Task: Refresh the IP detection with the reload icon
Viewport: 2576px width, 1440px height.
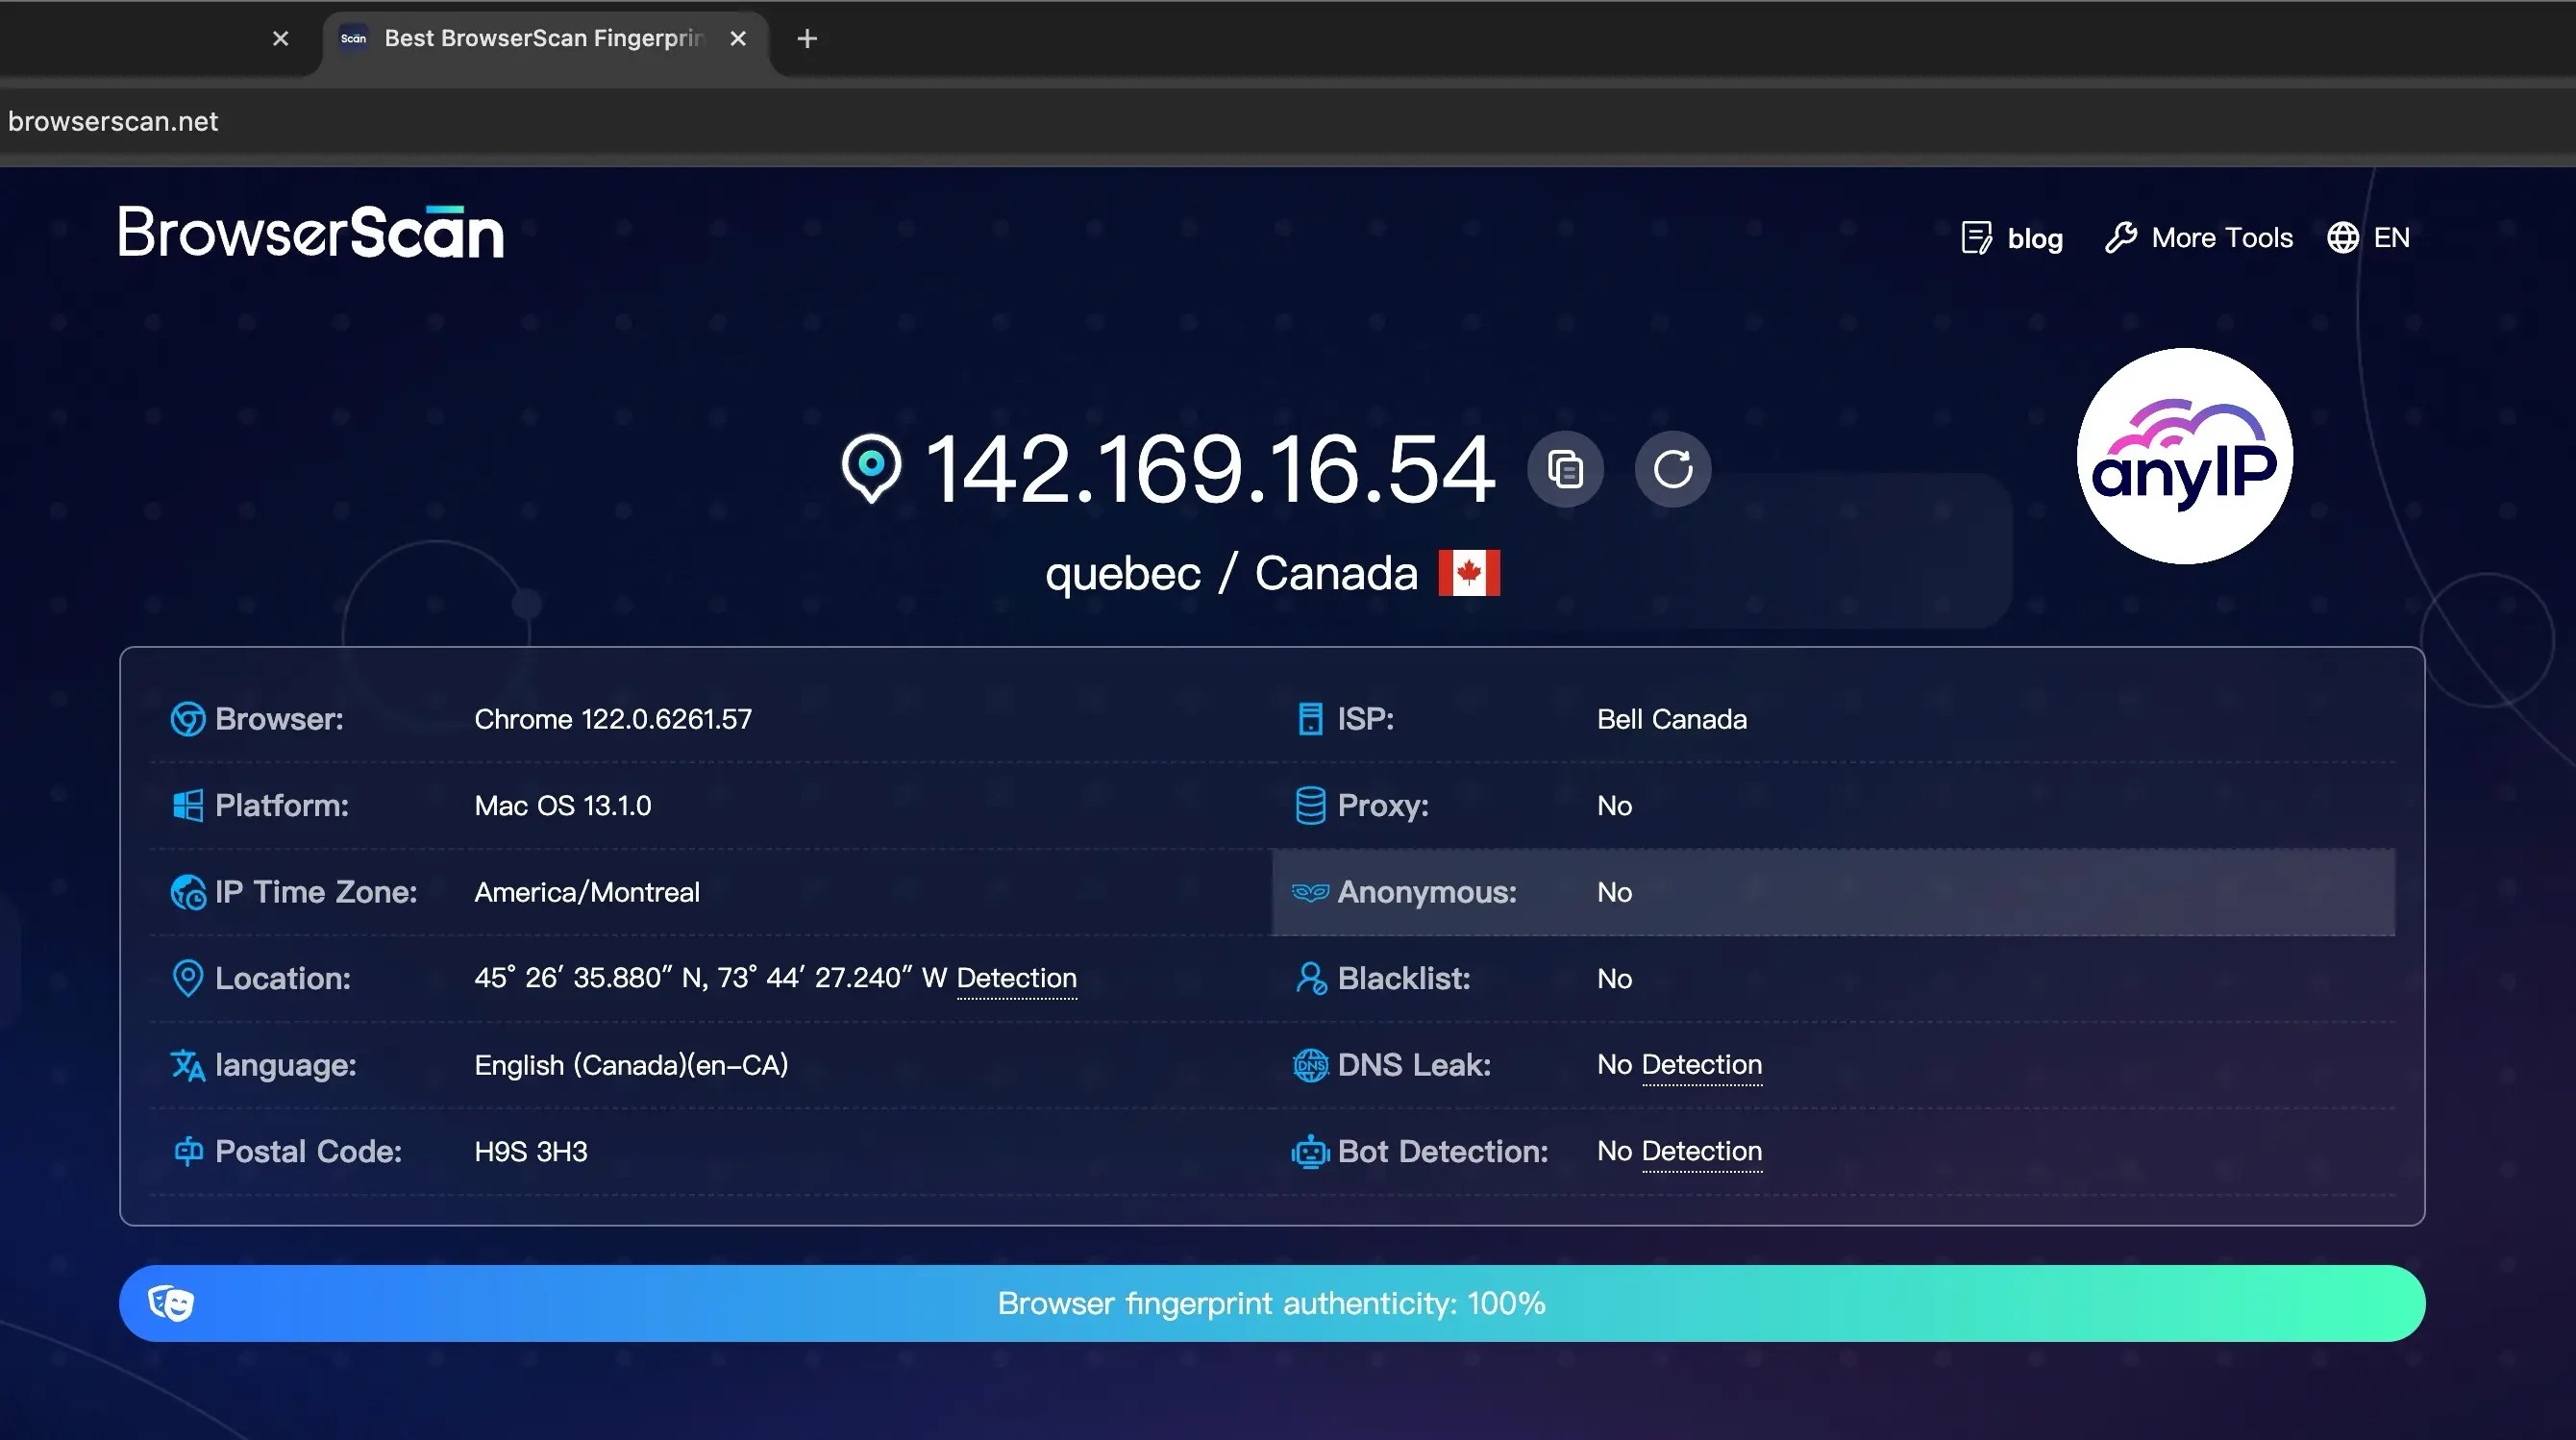Action: point(1672,469)
